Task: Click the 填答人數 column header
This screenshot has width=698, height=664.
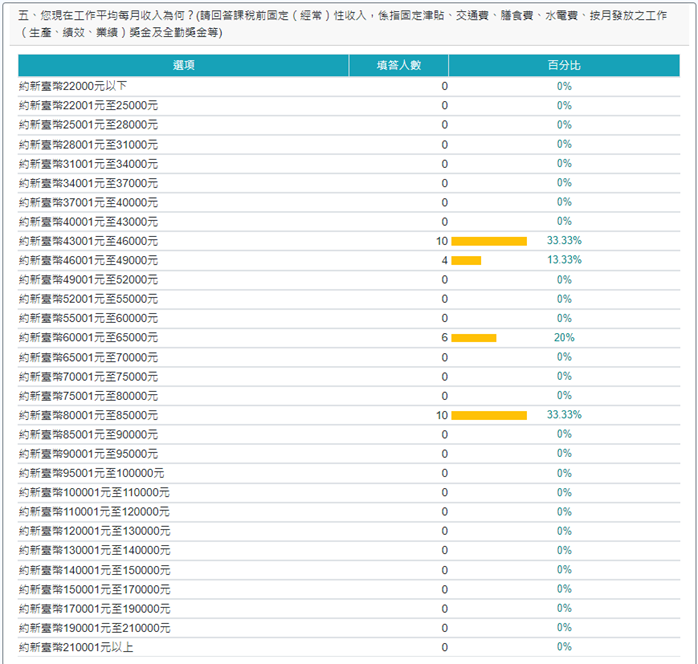Action: (x=398, y=65)
